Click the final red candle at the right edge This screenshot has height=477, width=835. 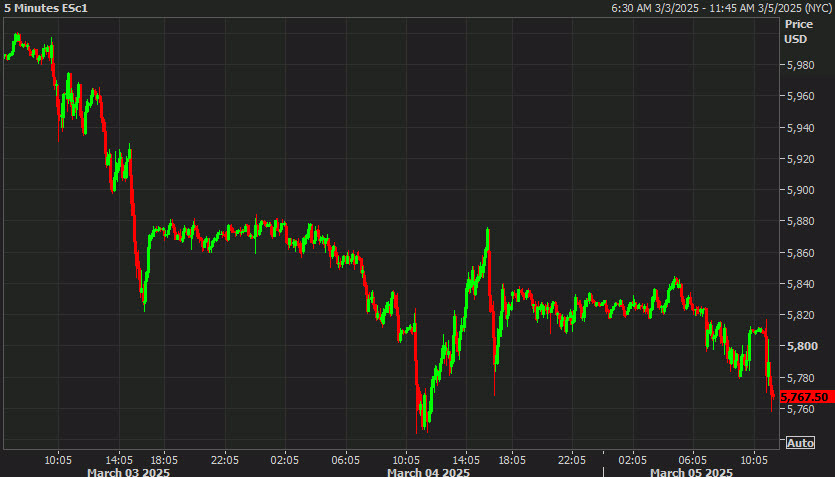(x=771, y=390)
